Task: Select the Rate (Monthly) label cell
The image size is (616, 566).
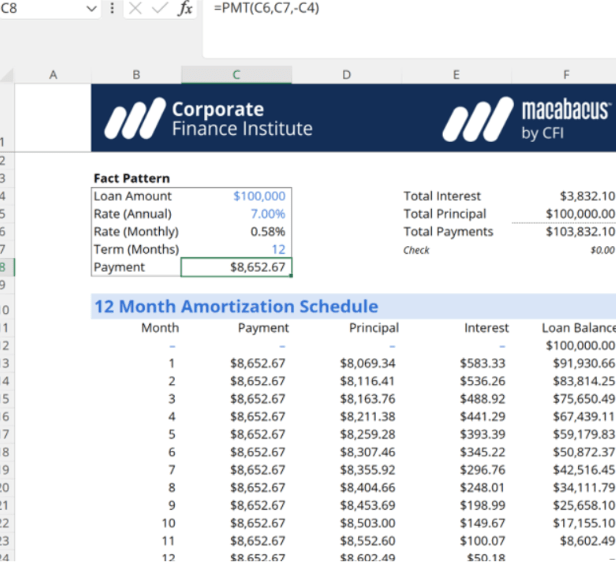Action: tap(136, 232)
